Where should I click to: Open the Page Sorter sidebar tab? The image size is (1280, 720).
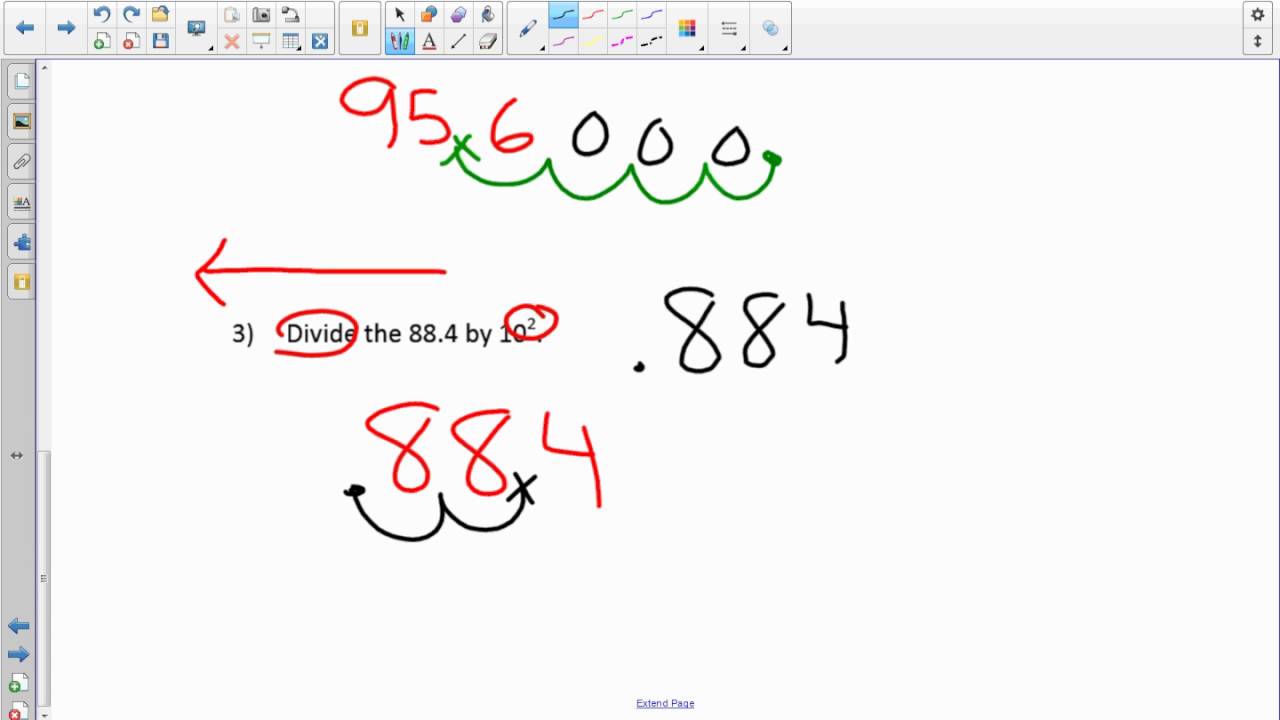click(21, 81)
